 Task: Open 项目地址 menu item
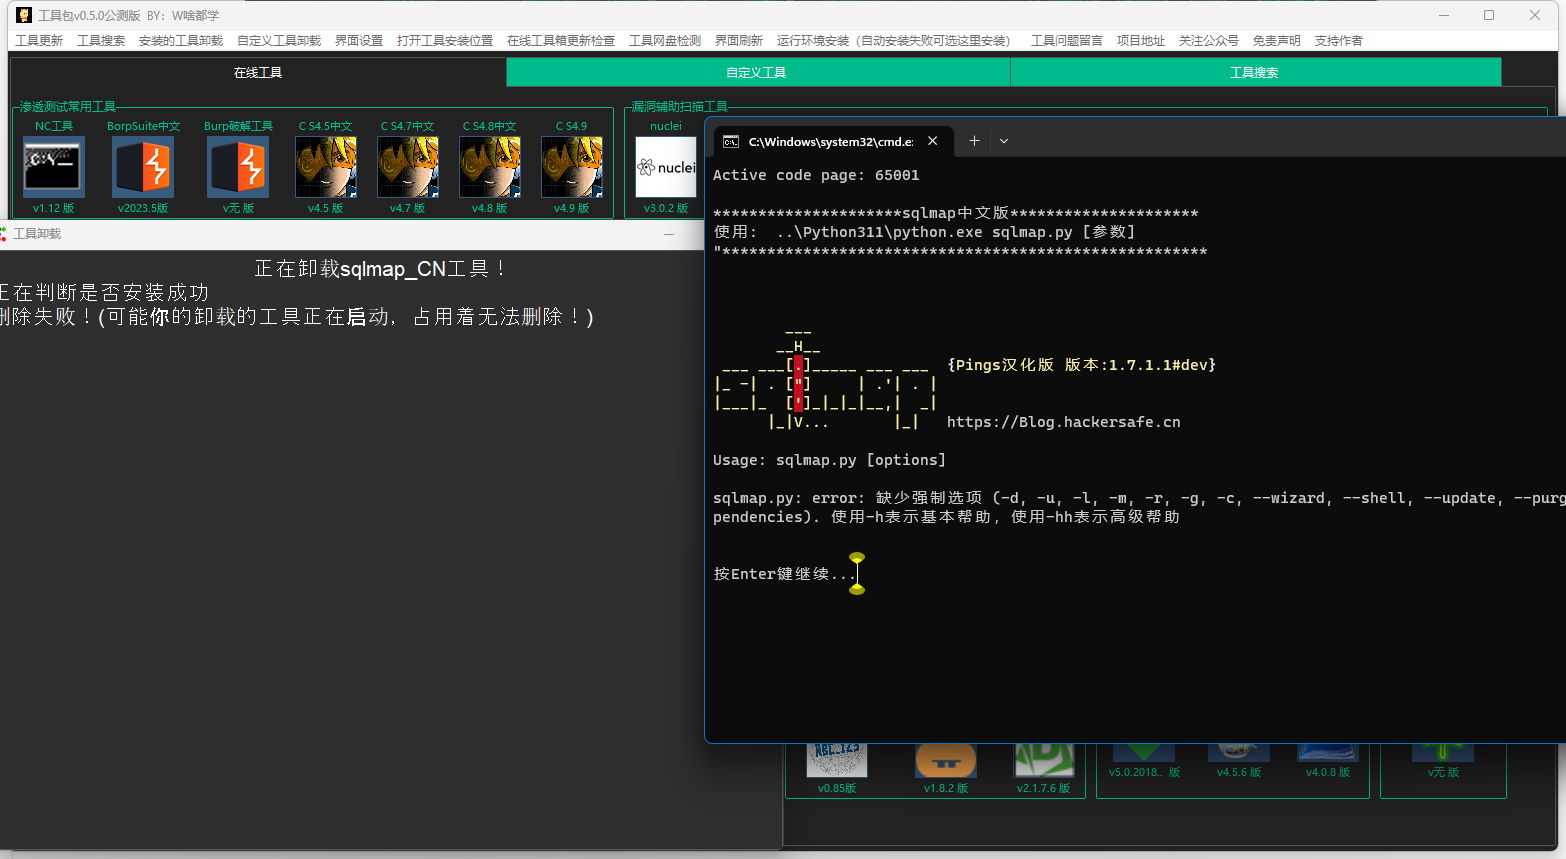coord(1141,41)
